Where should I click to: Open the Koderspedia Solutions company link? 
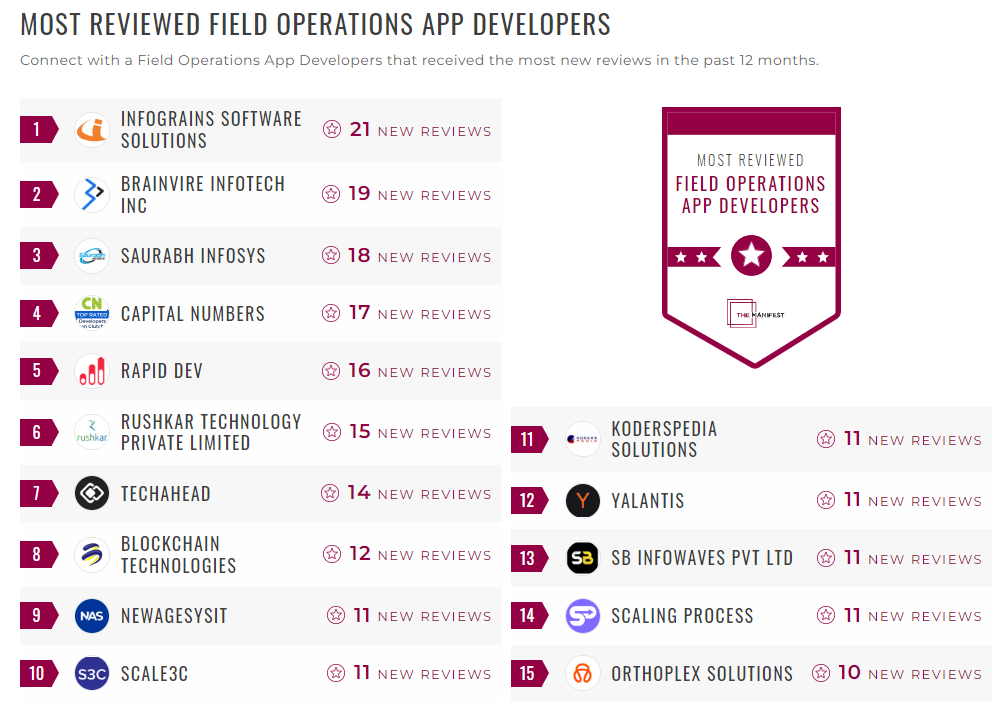click(x=663, y=439)
